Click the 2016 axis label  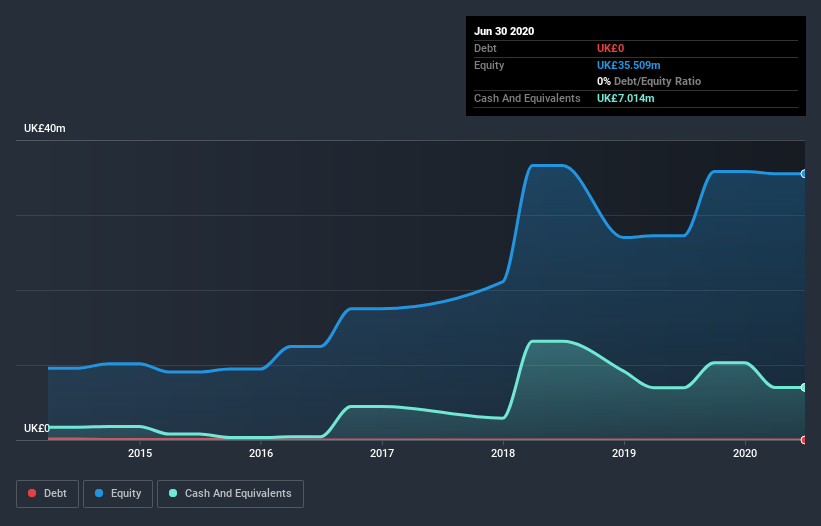pyautogui.click(x=261, y=453)
